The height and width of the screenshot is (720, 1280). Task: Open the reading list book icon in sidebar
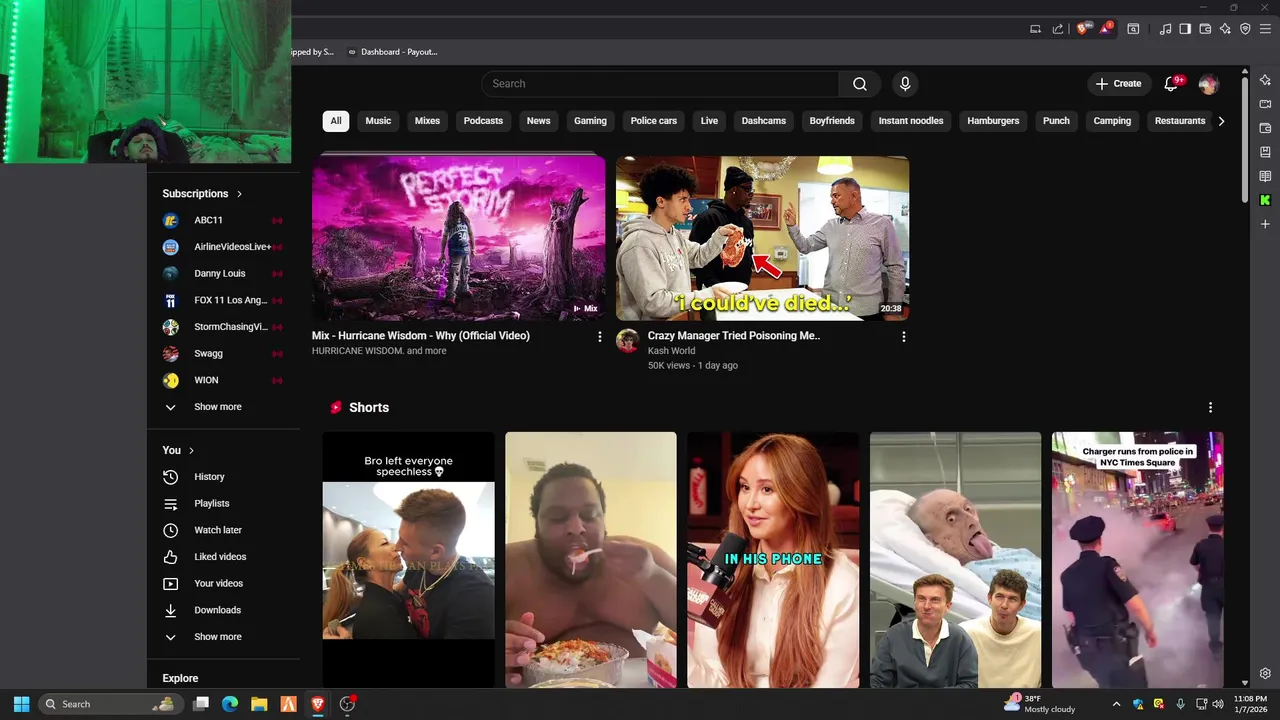click(1265, 176)
